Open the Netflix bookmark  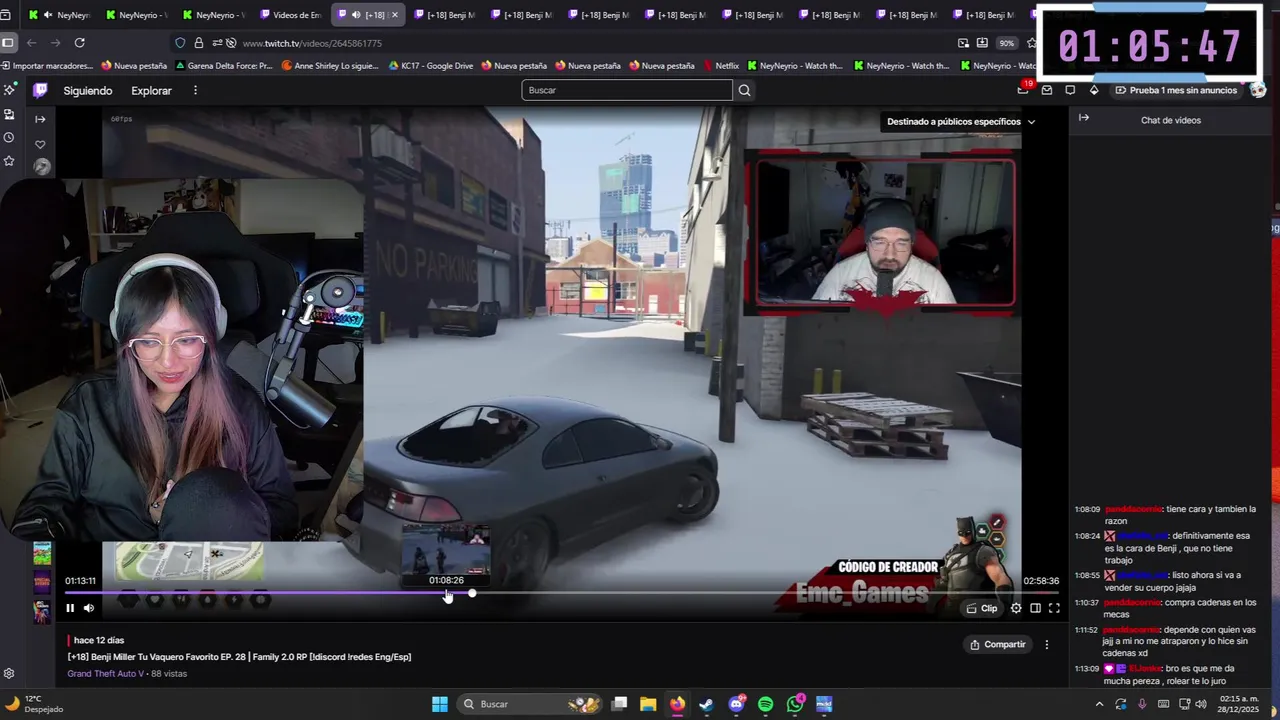tap(720, 66)
